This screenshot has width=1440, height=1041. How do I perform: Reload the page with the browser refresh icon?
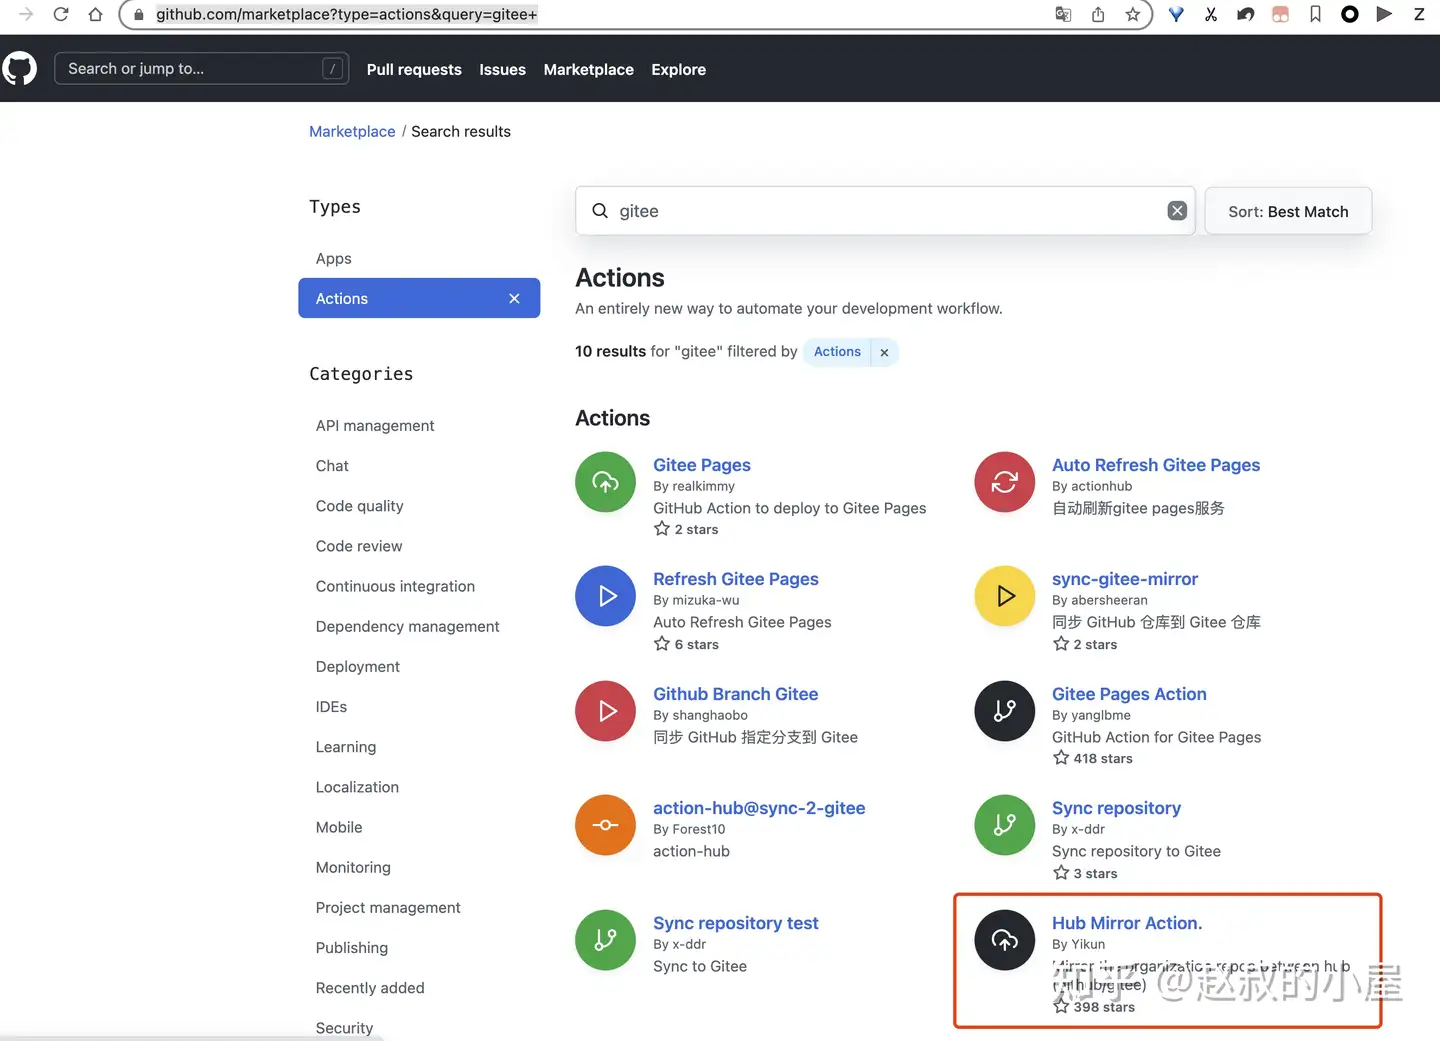(61, 14)
